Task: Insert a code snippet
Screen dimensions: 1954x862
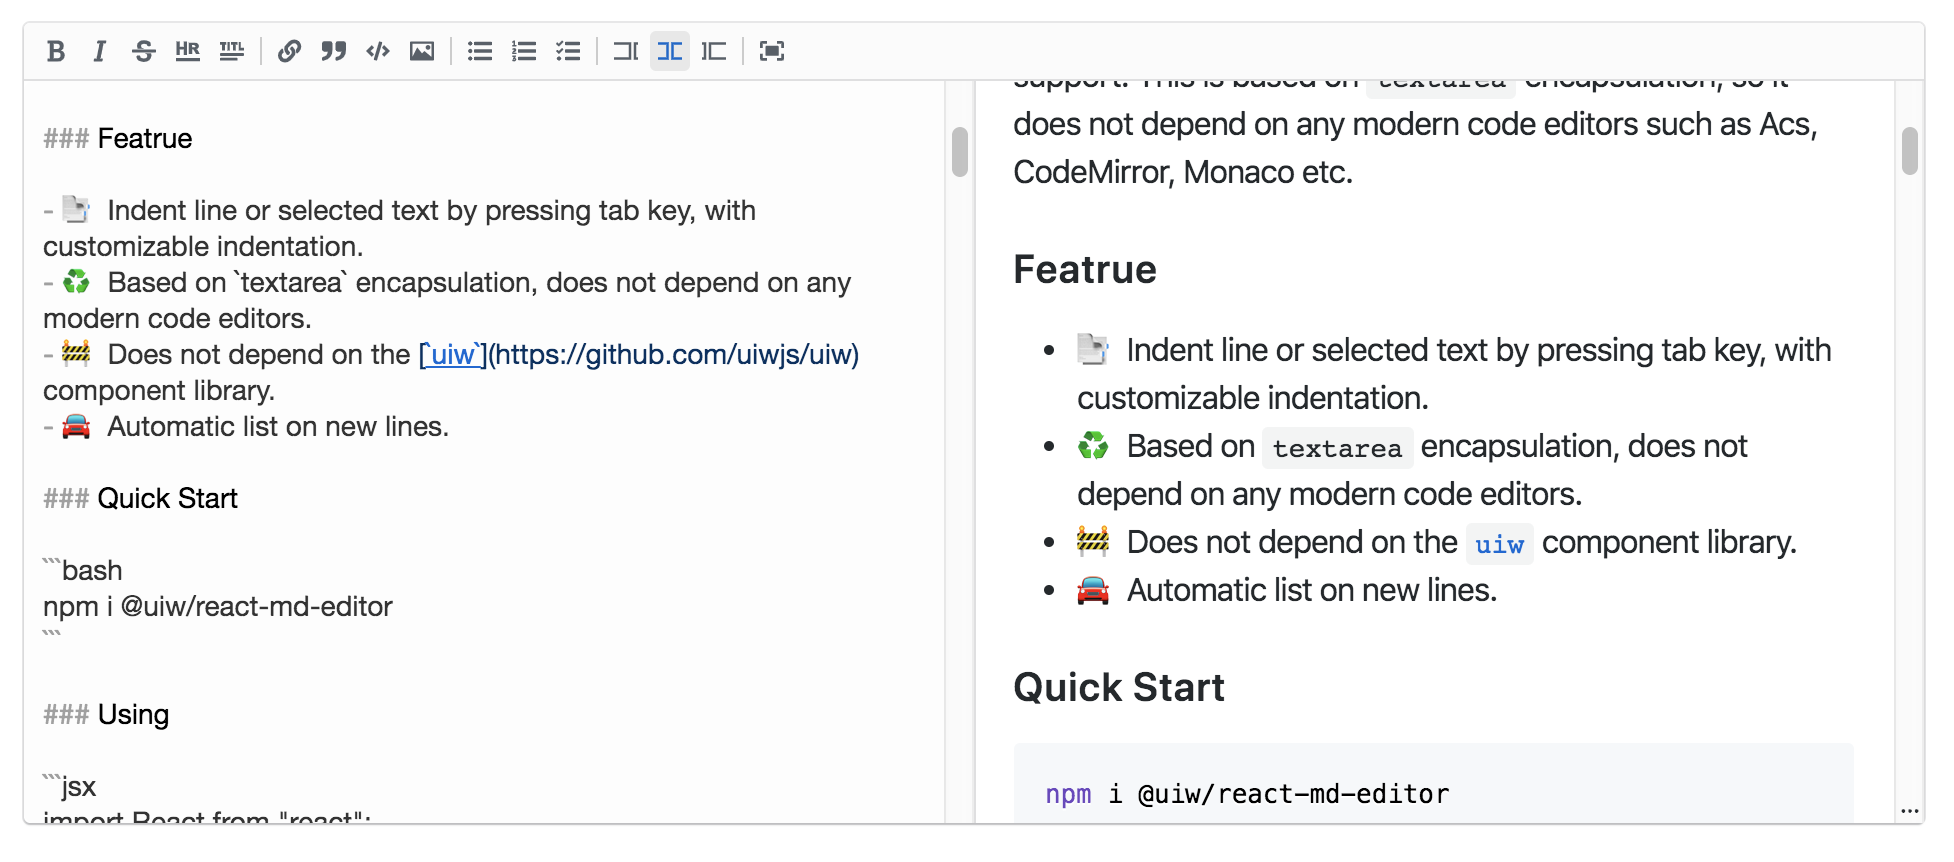Action: pos(378,51)
